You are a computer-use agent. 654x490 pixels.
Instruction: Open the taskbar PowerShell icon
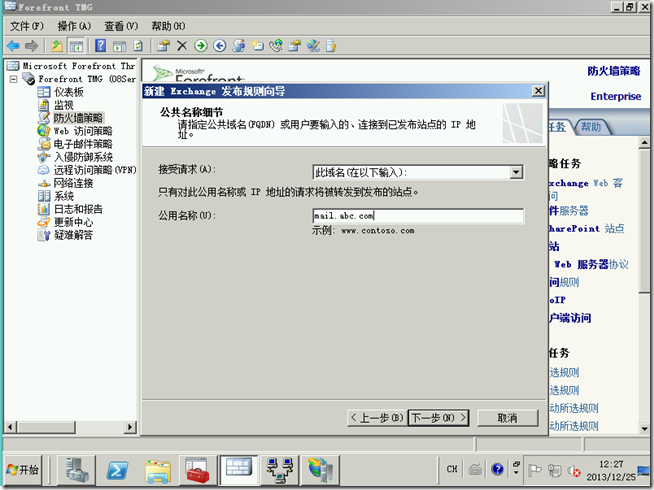tap(117, 470)
